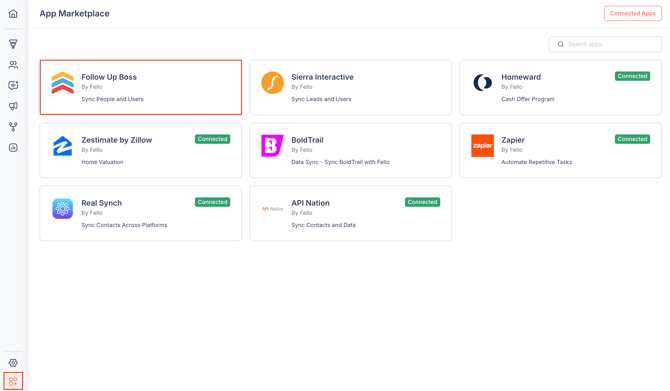This screenshot has width=670, height=391.
Task: Select the App Marketplace grid icon in the sidebar
Action: pos(13,381)
